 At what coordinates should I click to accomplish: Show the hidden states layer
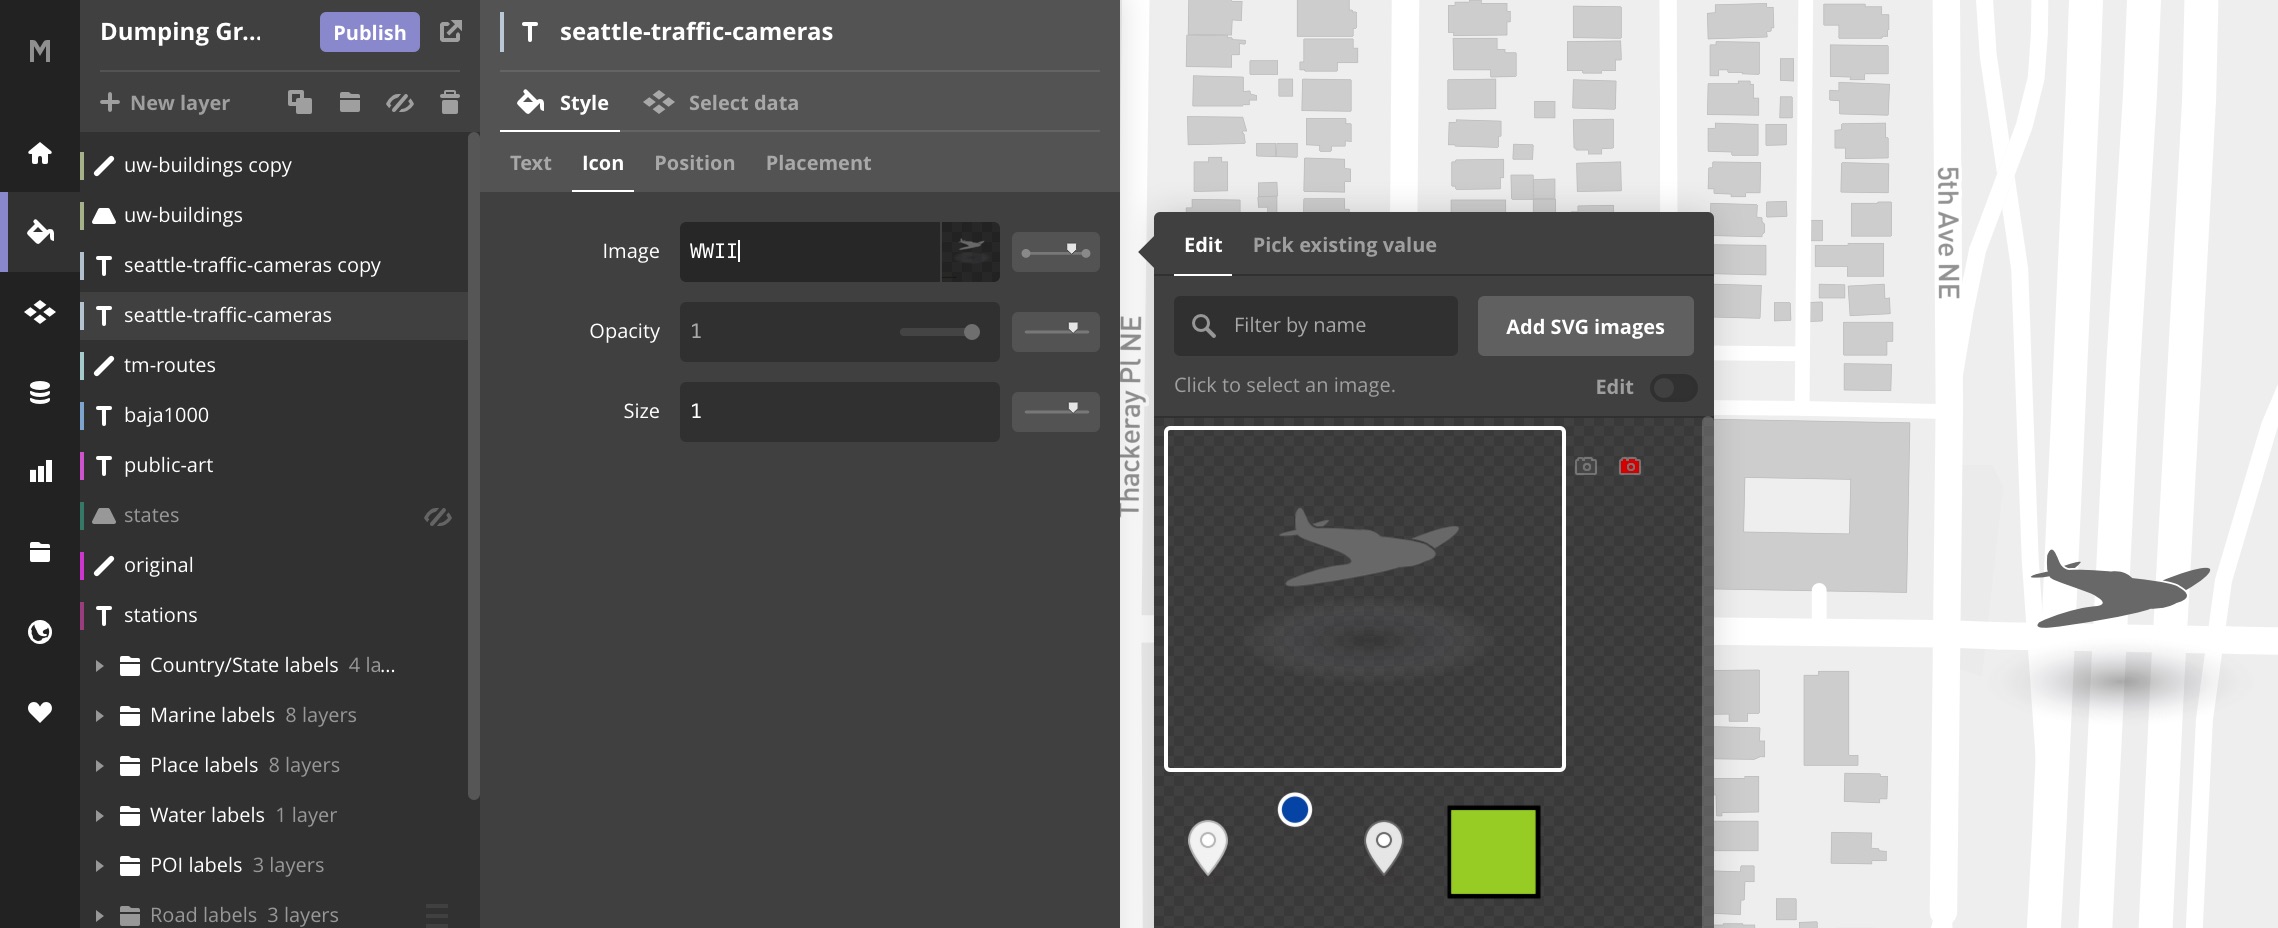pyautogui.click(x=438, y=516)
